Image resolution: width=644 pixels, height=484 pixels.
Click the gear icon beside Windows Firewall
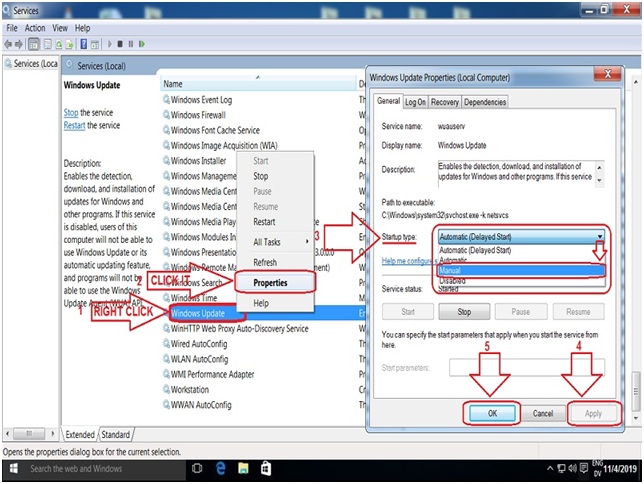(166, 115)
